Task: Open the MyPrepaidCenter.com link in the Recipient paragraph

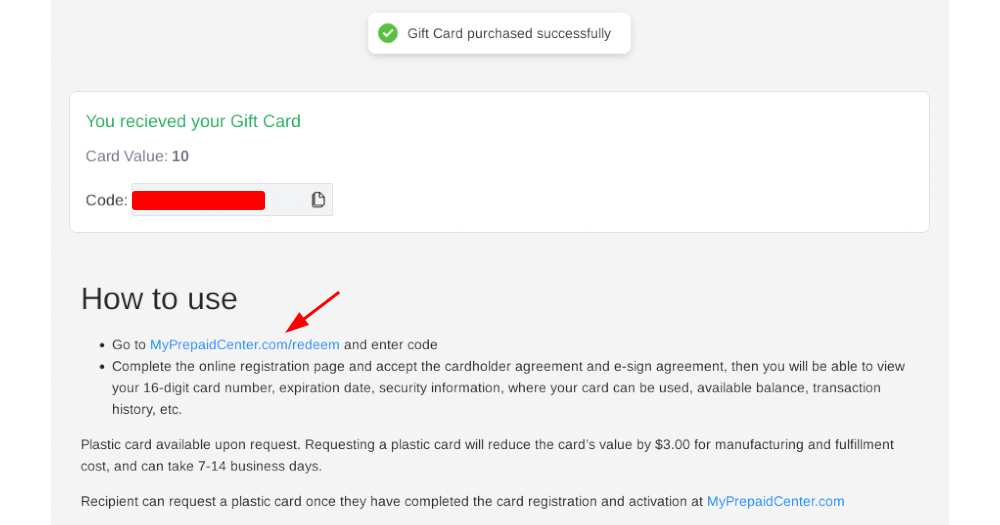Action: click(776, 501)
